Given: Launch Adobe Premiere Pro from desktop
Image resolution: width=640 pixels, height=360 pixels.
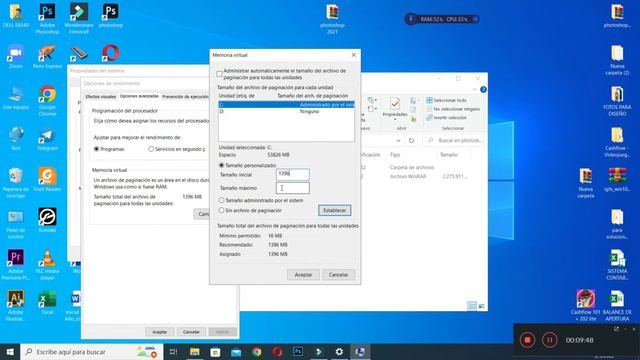Looking at the screenshot, I should [16, 264].
